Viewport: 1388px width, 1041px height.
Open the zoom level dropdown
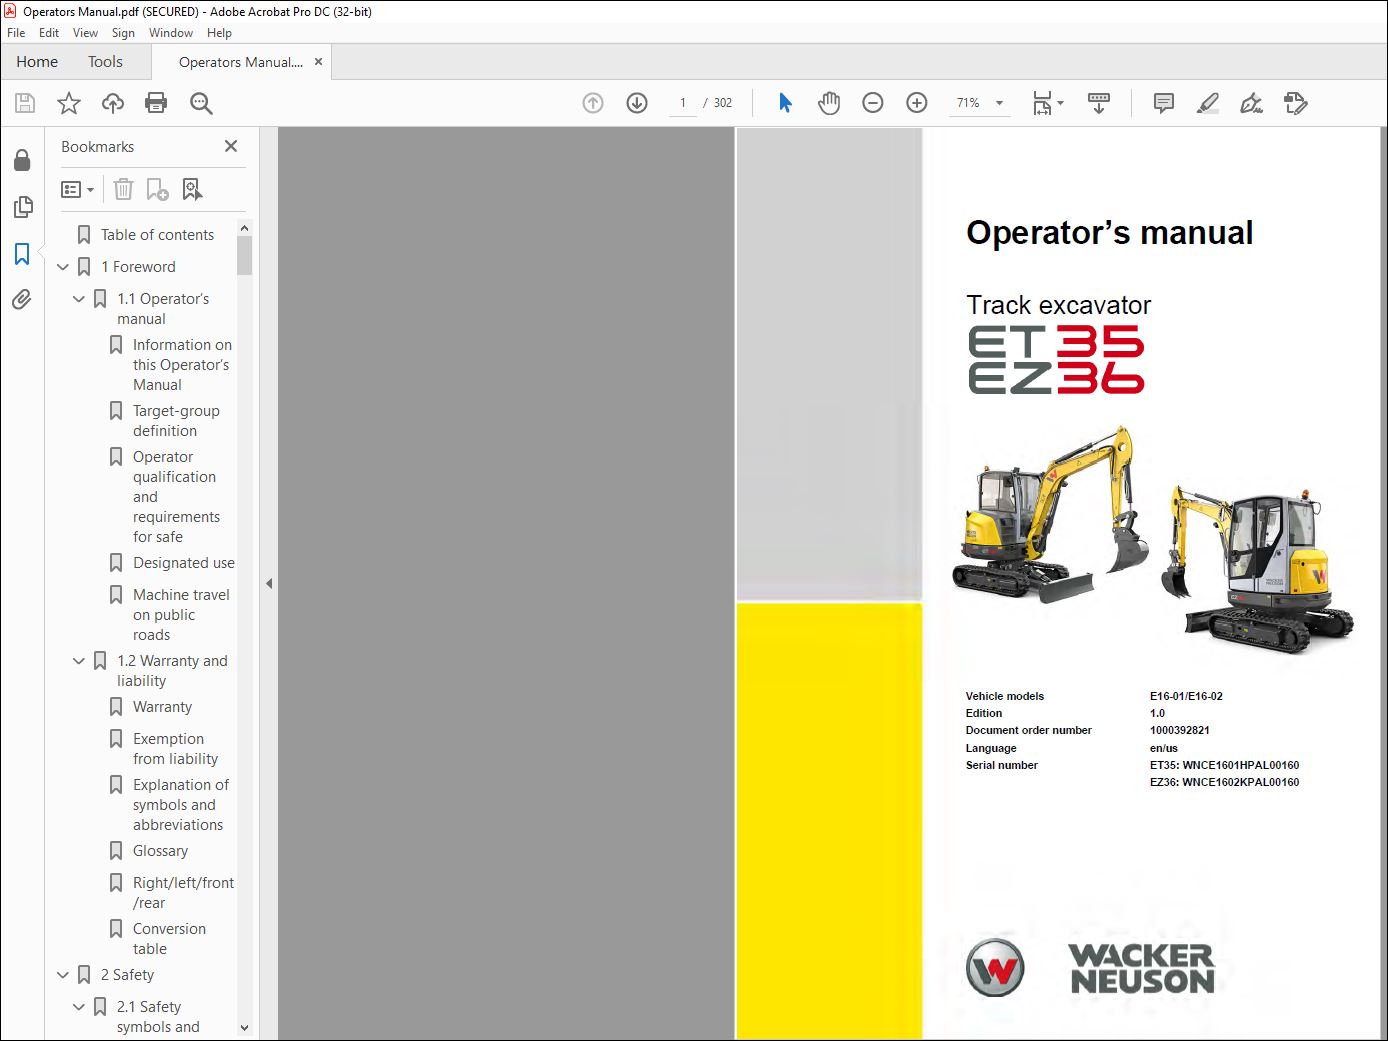click(999, 103)
